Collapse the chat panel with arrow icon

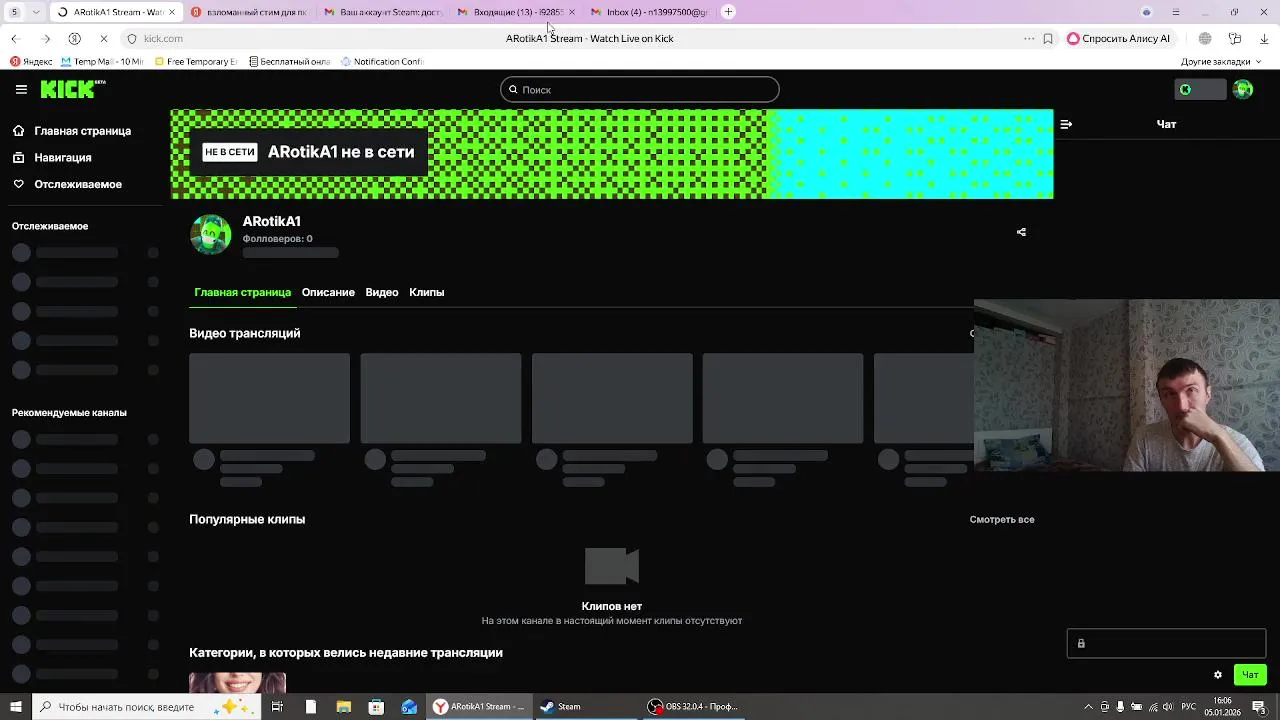click(x=1066, y=124)
